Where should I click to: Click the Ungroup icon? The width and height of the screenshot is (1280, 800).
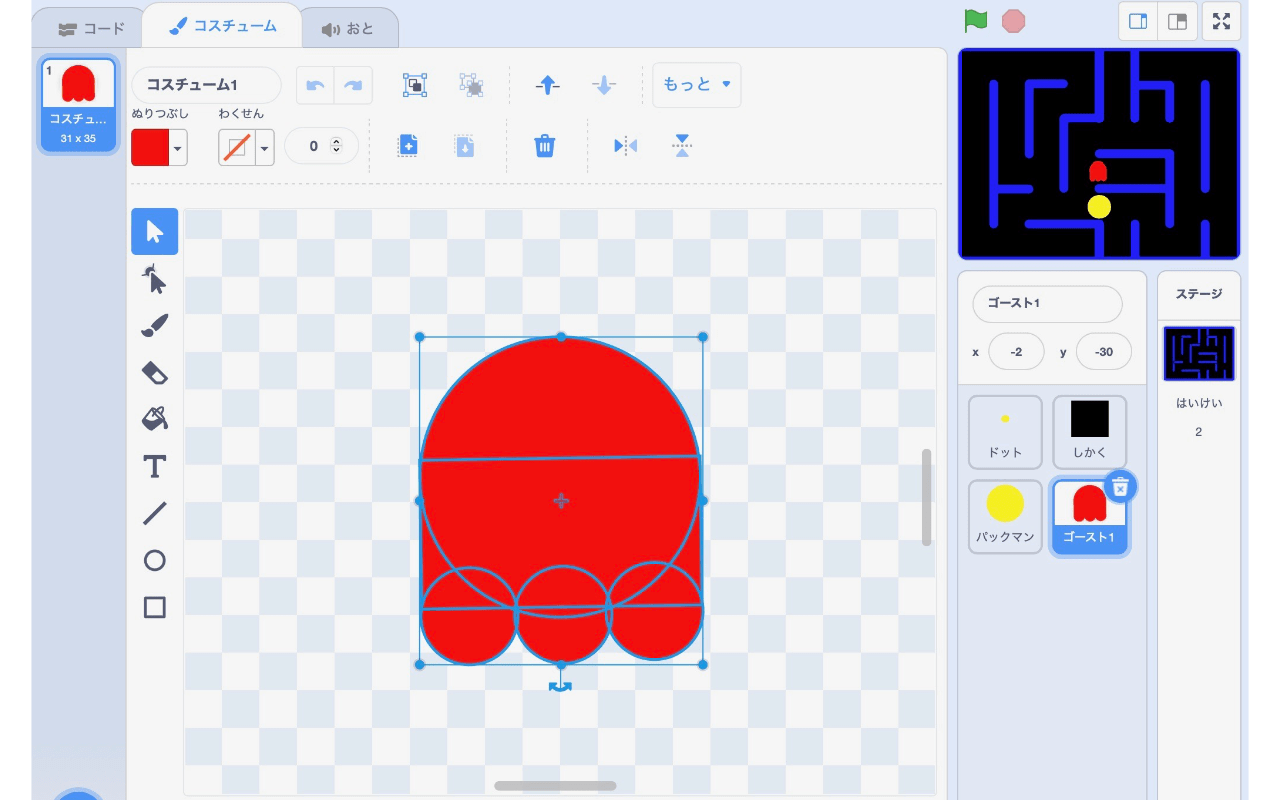(471, 85)
